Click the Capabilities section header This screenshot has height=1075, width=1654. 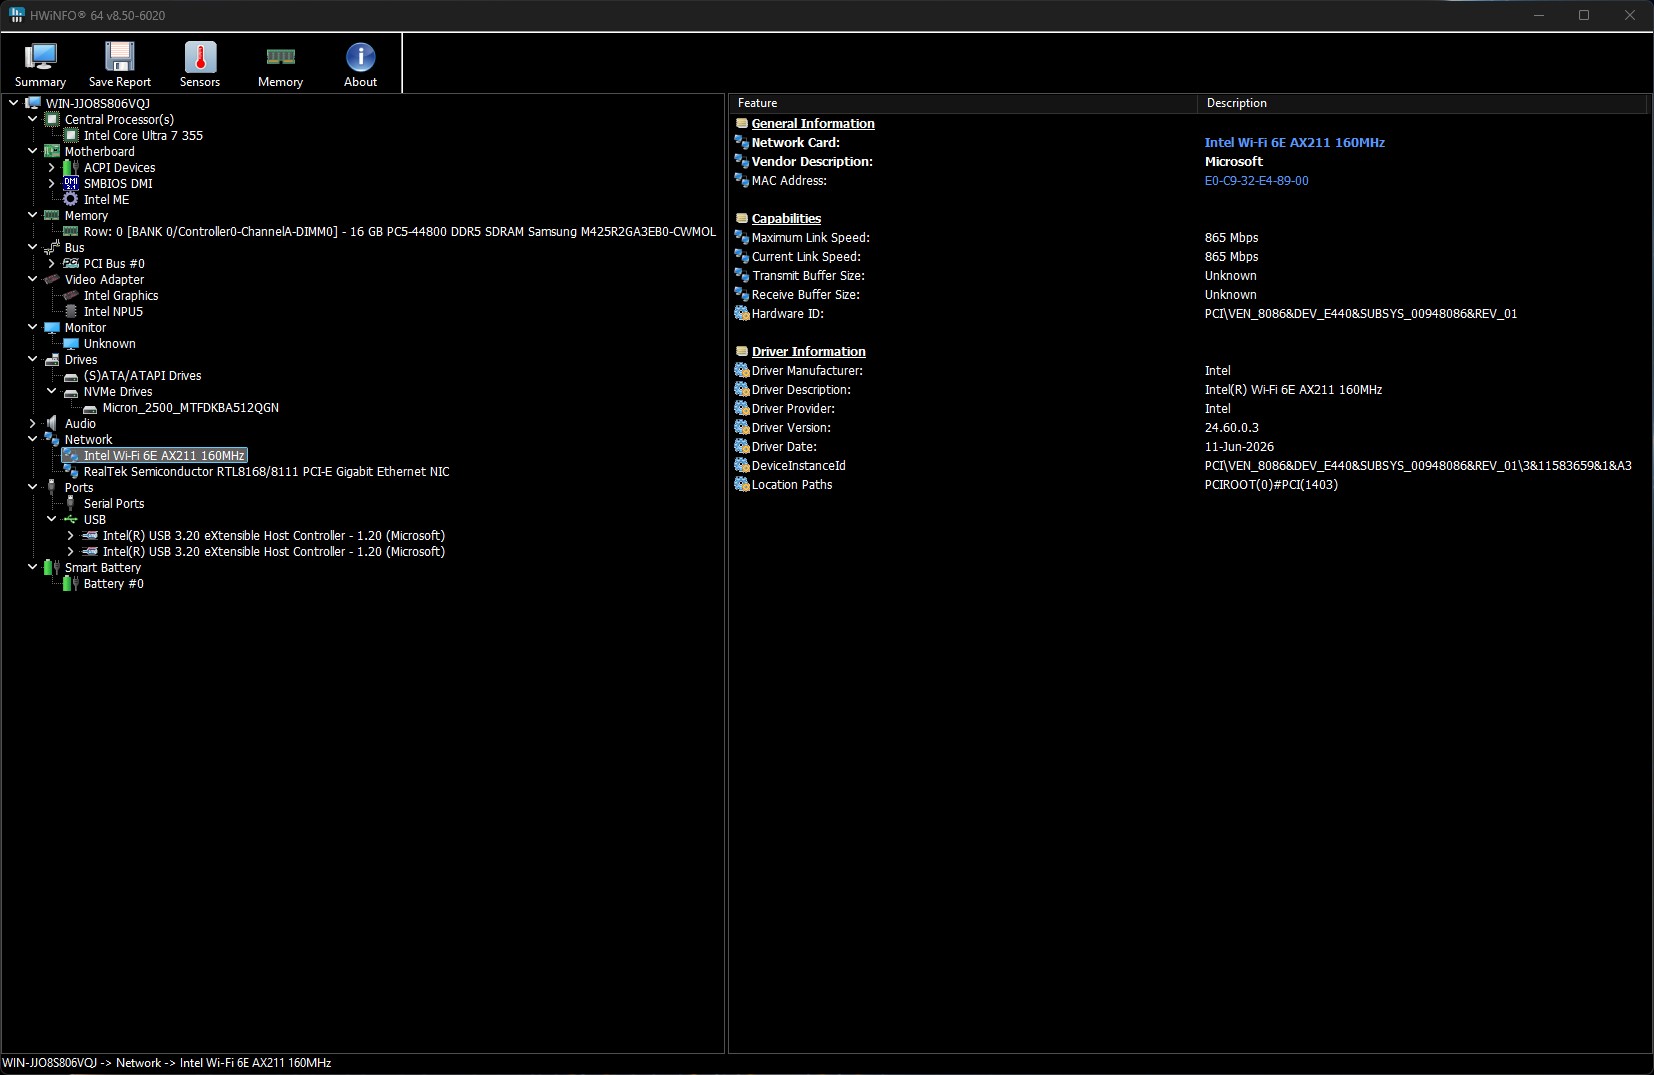tap(786, 218)
